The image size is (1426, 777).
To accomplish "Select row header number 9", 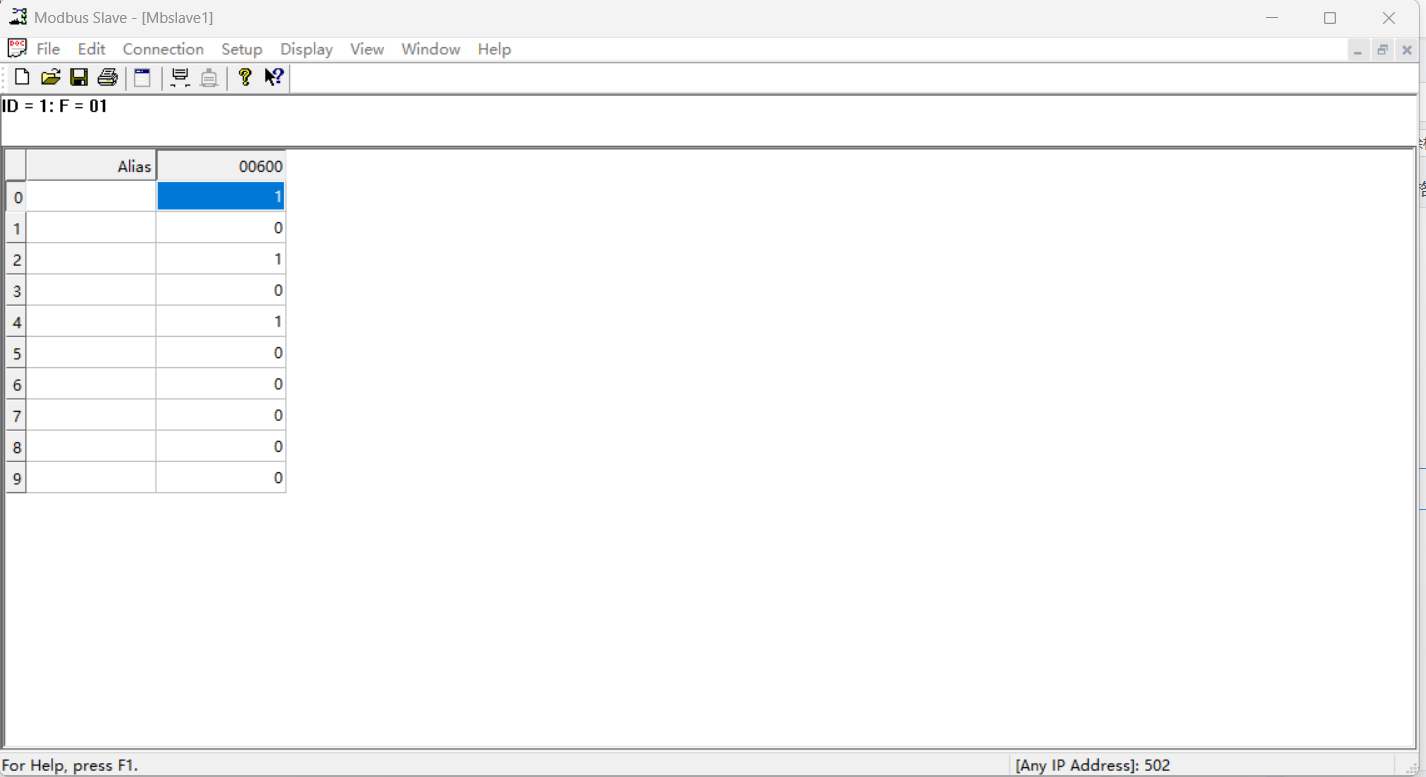I will (x=16, y=478).
